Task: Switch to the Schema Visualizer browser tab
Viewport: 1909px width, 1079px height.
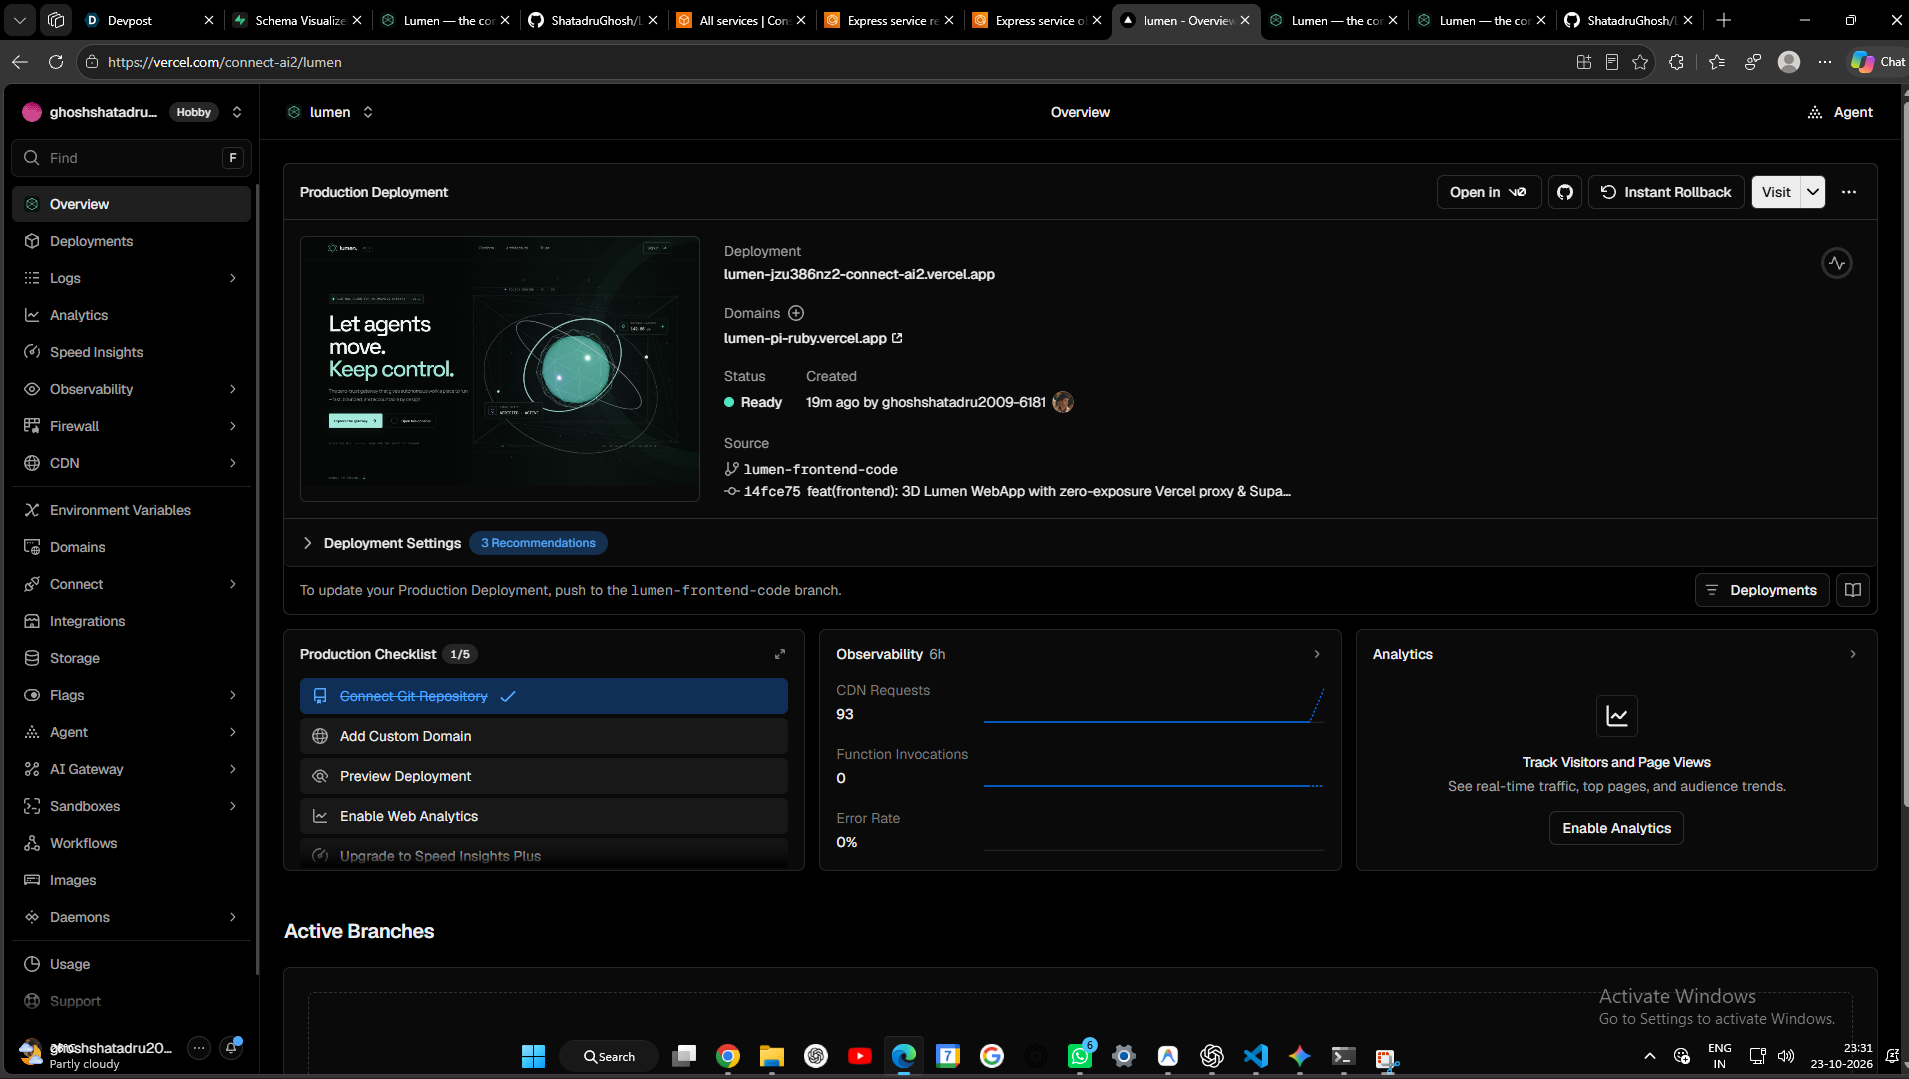Action: (297, 20)
